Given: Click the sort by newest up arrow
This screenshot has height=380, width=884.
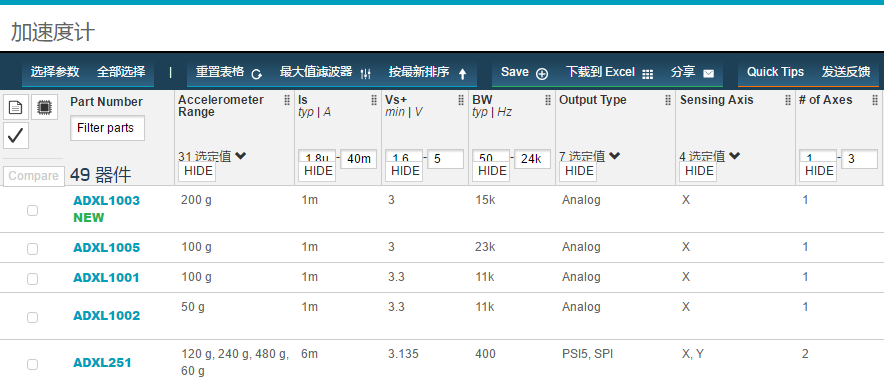Looking at the screenshot, I should click(462, 74).
